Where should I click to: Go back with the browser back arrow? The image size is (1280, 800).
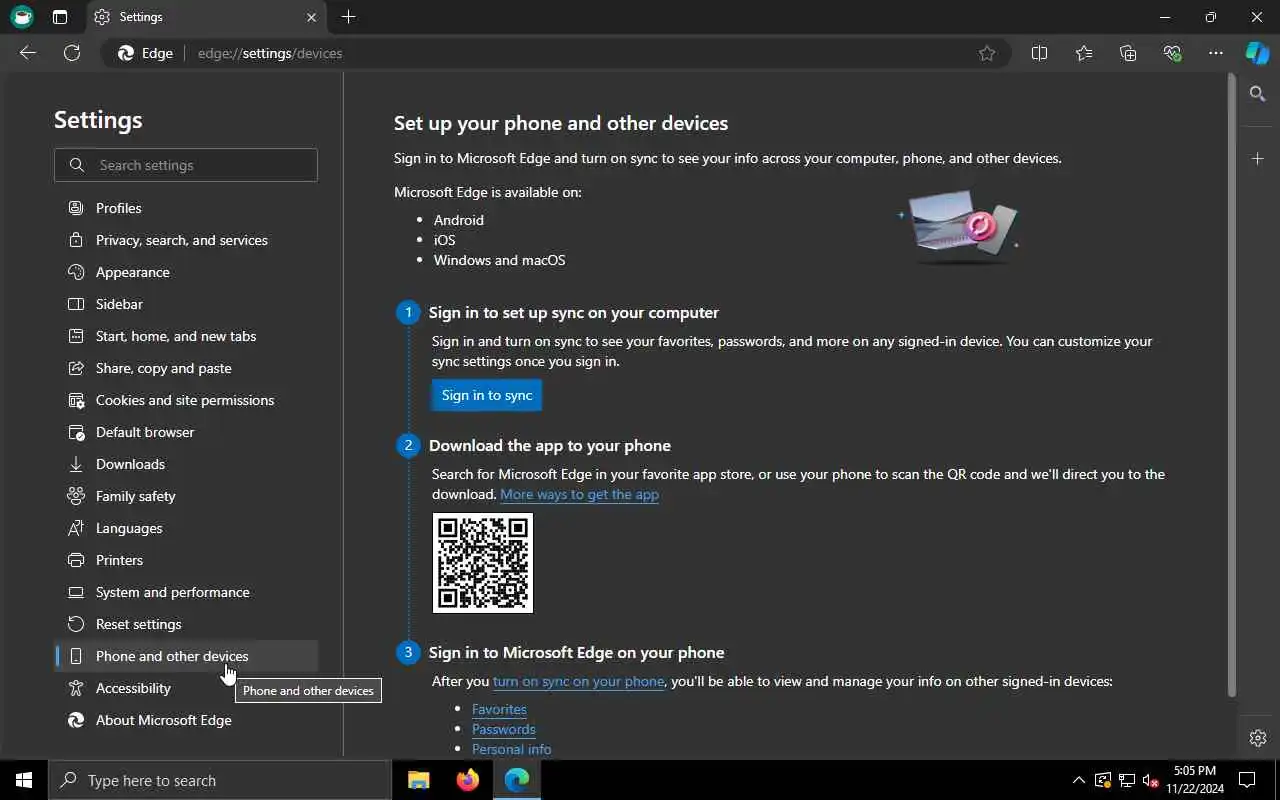[x=28, y=53]
